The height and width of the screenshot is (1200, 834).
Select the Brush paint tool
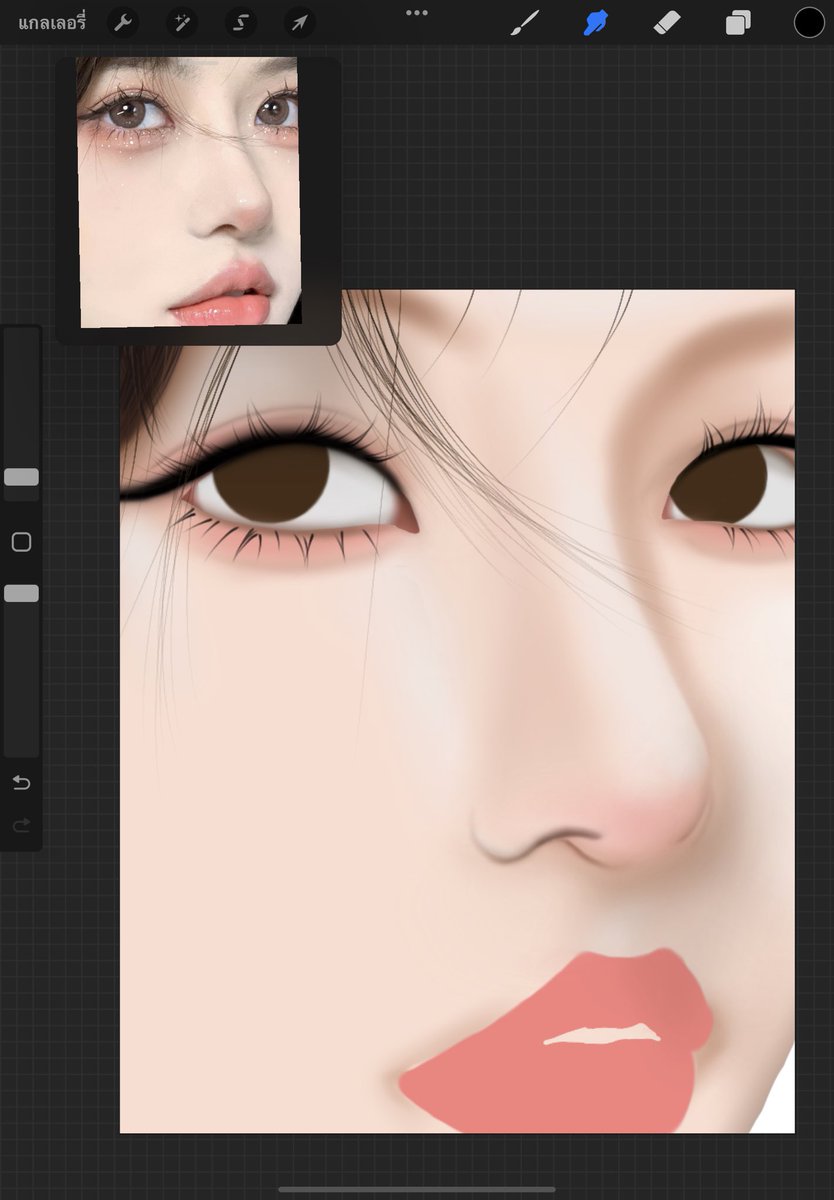tap(525, 22)
